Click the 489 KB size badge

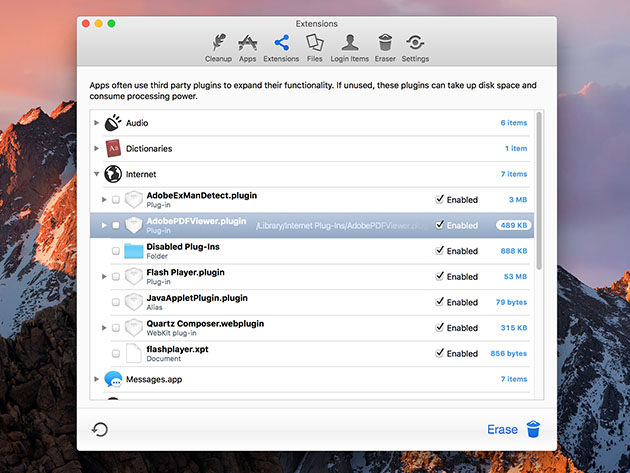tap(511, 226)
